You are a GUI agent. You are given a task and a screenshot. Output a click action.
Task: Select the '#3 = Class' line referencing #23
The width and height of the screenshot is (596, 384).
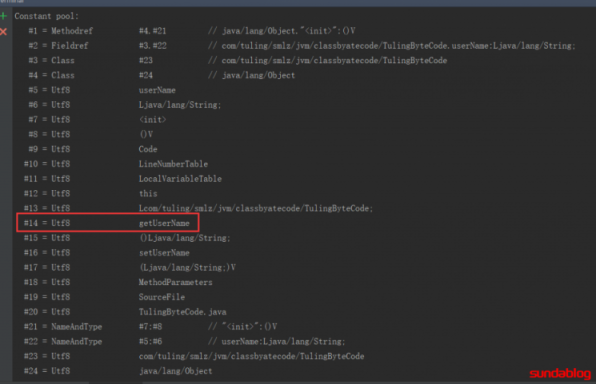pos(238,60)
